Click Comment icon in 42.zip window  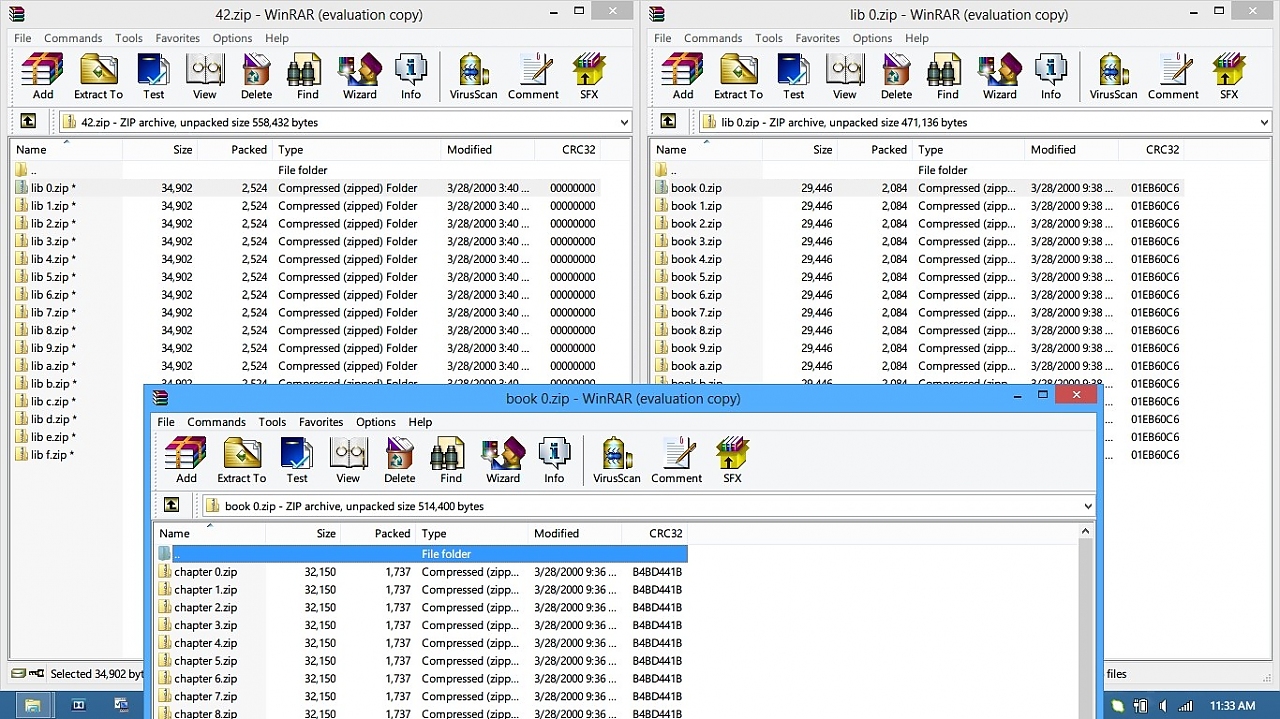click(x=533, y=76)
